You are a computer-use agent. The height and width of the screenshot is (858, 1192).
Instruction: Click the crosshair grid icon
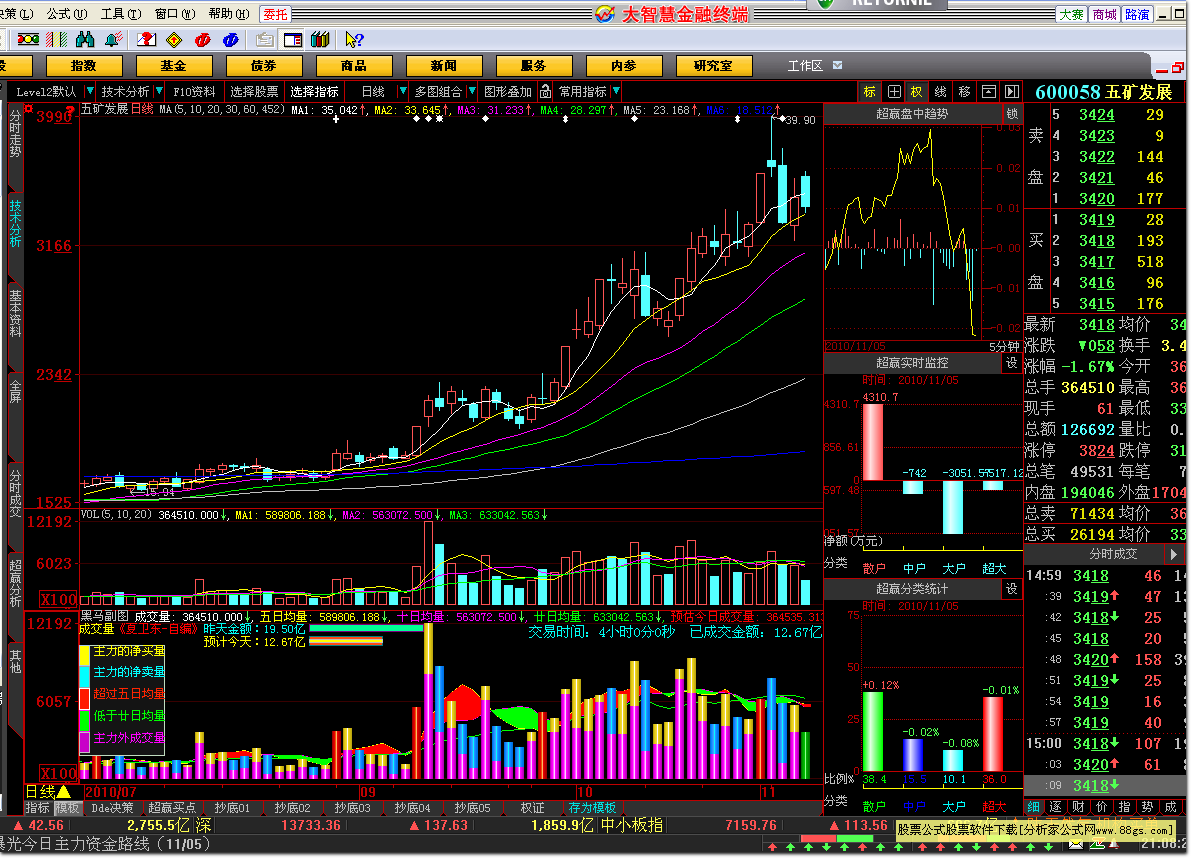[x=894, y=92]
